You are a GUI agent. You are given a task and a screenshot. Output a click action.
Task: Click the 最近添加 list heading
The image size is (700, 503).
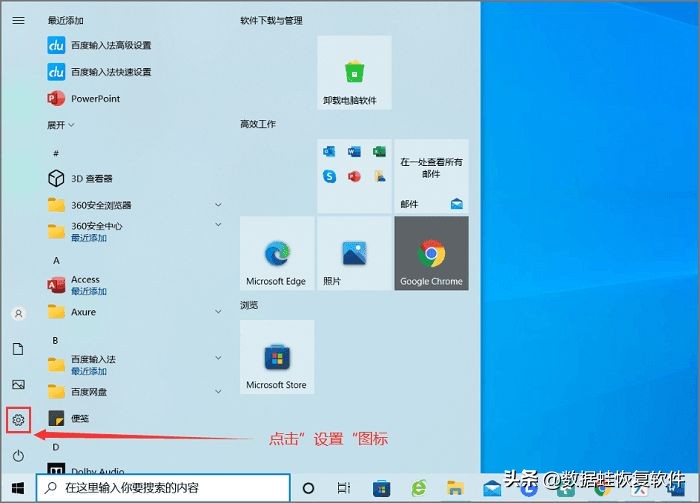click(66, 21)
